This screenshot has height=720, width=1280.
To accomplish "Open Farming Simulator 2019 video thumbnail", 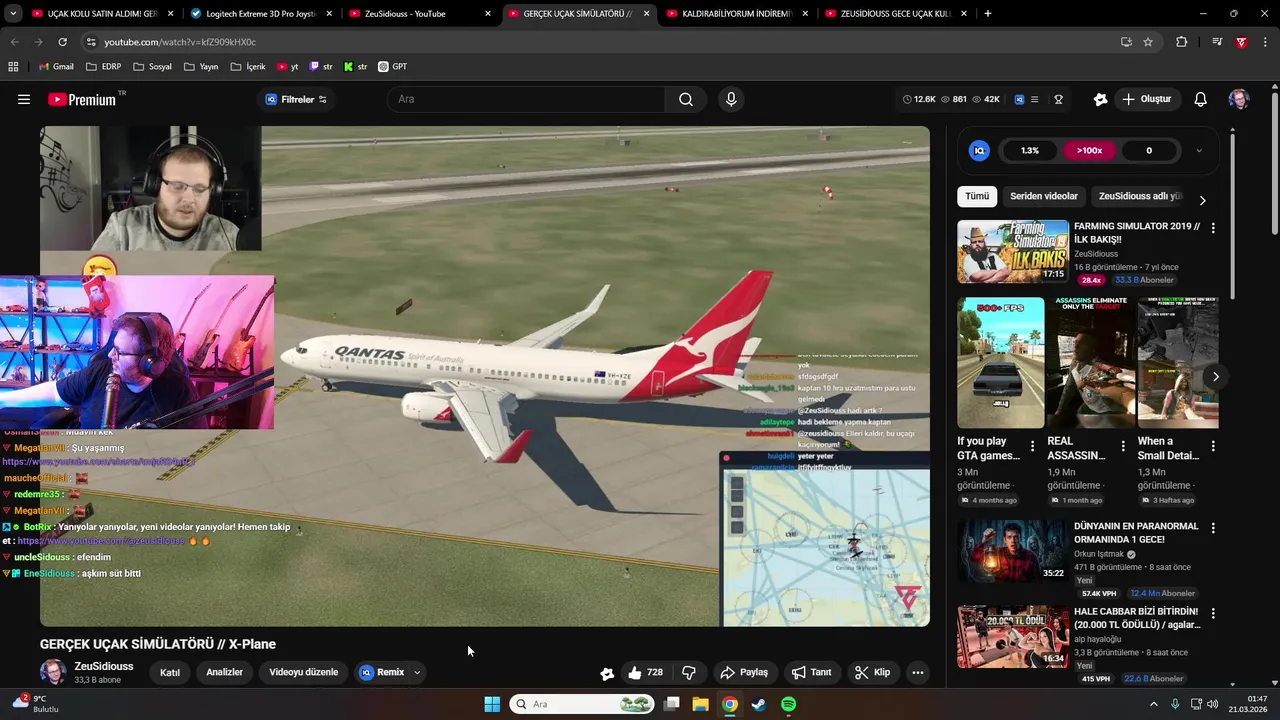I will pyautogui.click(x=1013, y=252).
